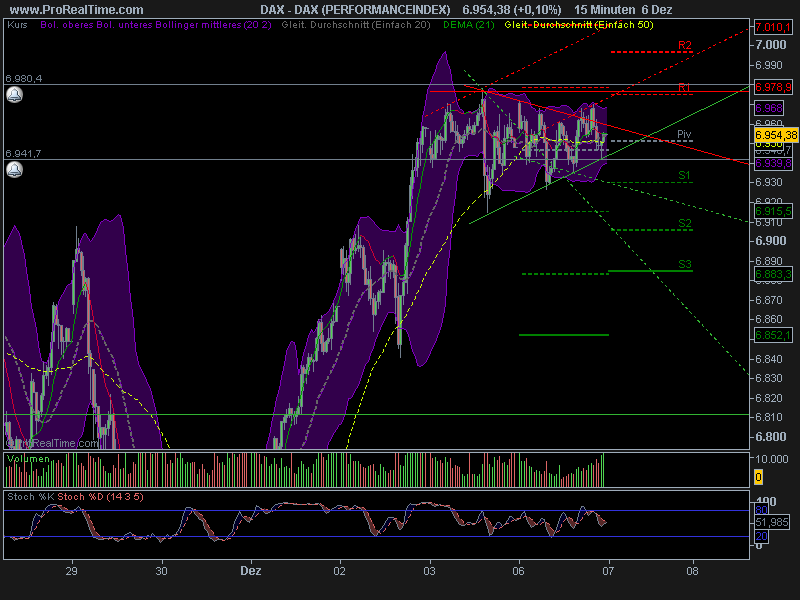Click the green 6.883,3 price tag
Screen dimensions: 800x600
[x=773, y=274]
